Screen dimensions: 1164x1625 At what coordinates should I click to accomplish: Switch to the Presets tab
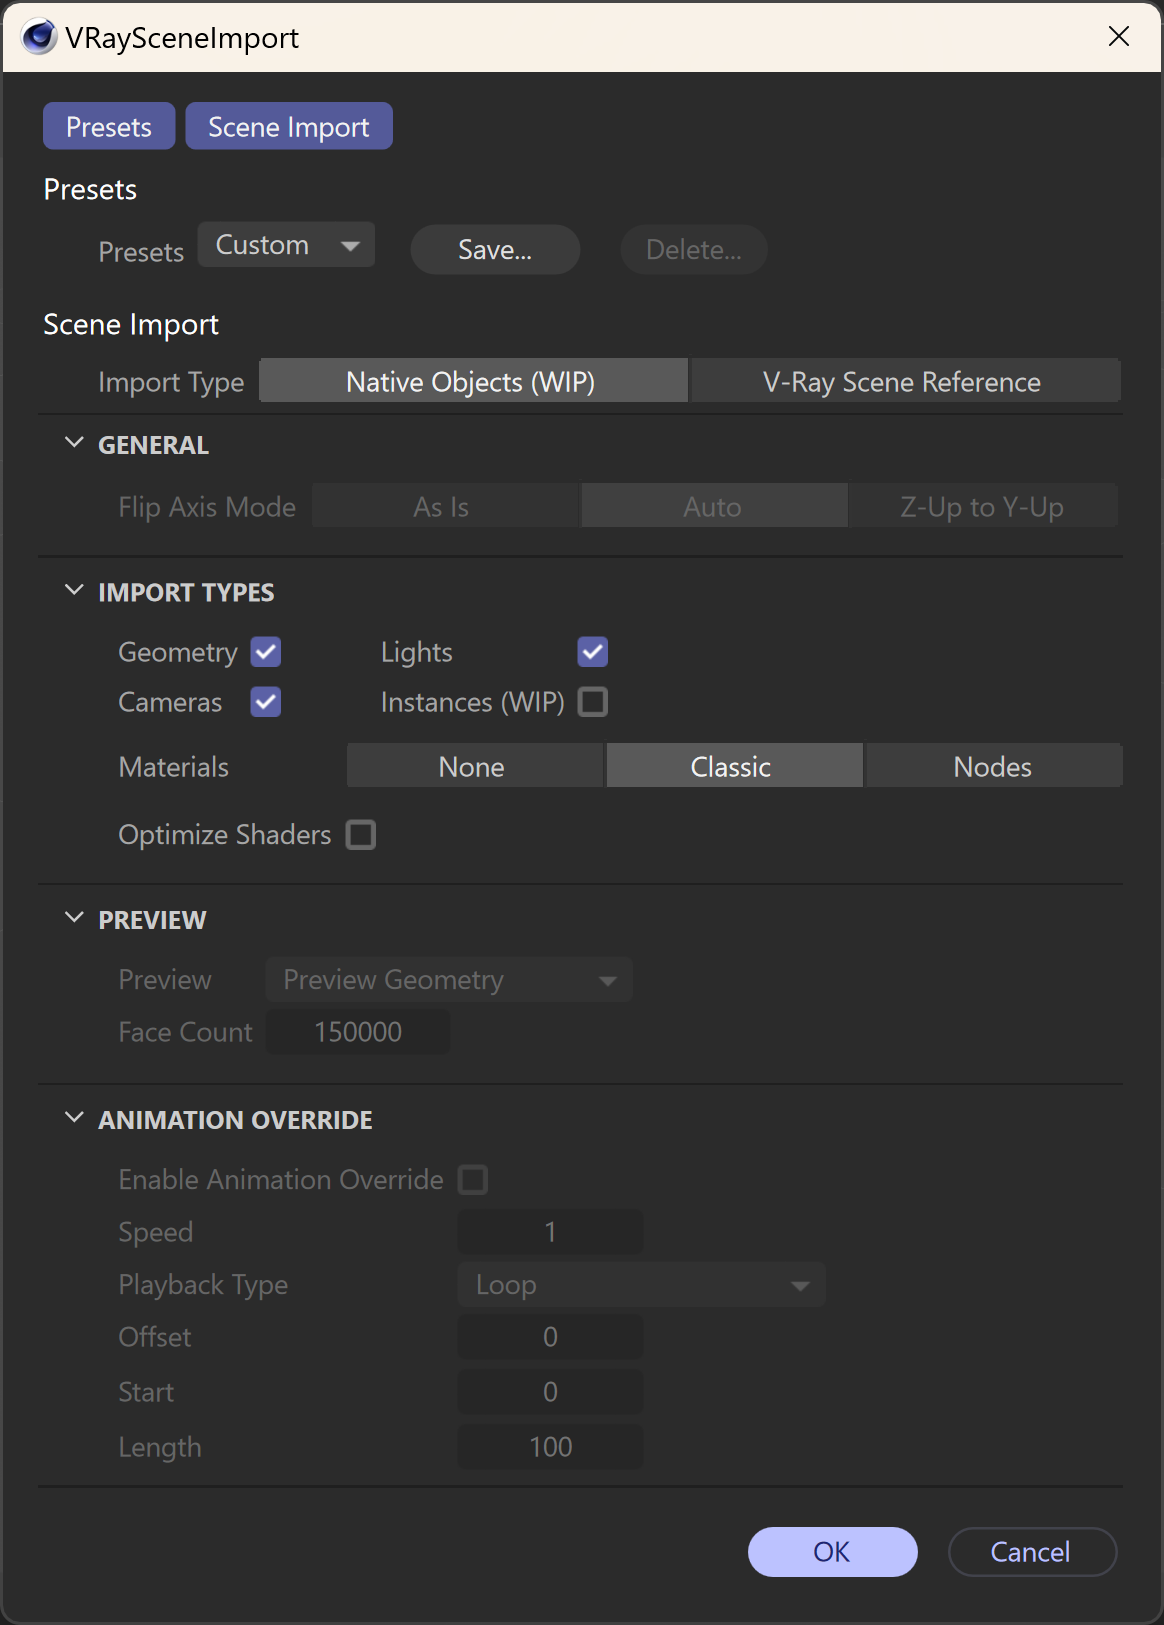click(x=109, y=127)
